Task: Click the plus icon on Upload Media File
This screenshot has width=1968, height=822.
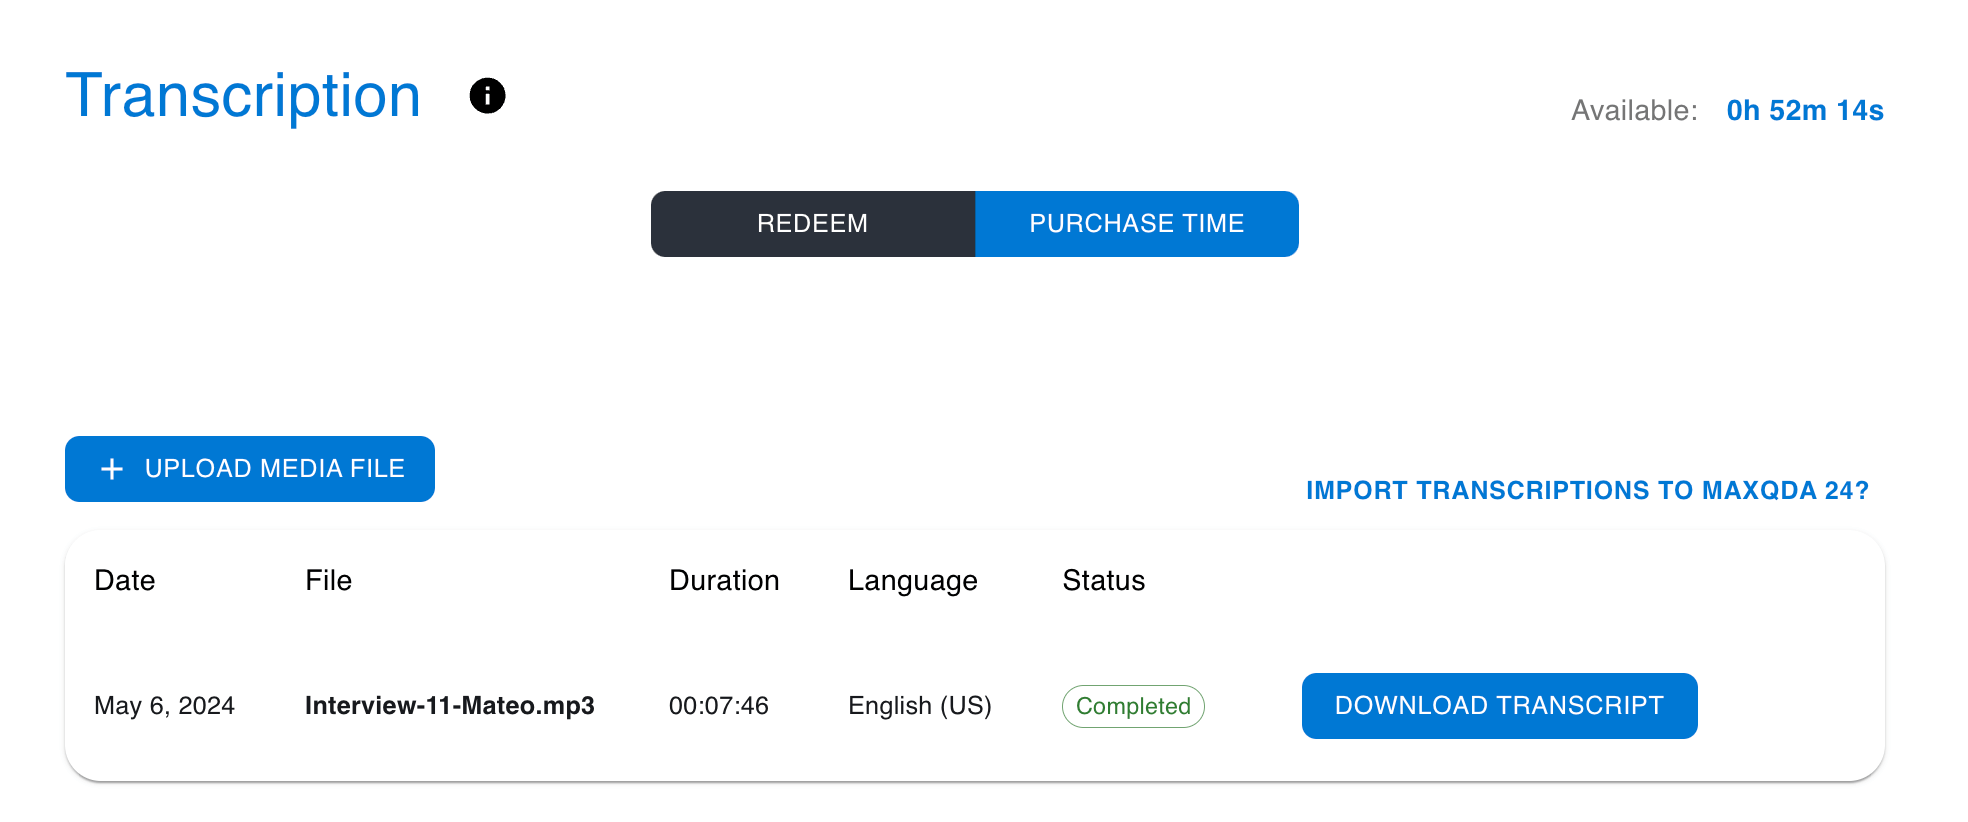Action: pyautogui.click(x=112, y=469)
